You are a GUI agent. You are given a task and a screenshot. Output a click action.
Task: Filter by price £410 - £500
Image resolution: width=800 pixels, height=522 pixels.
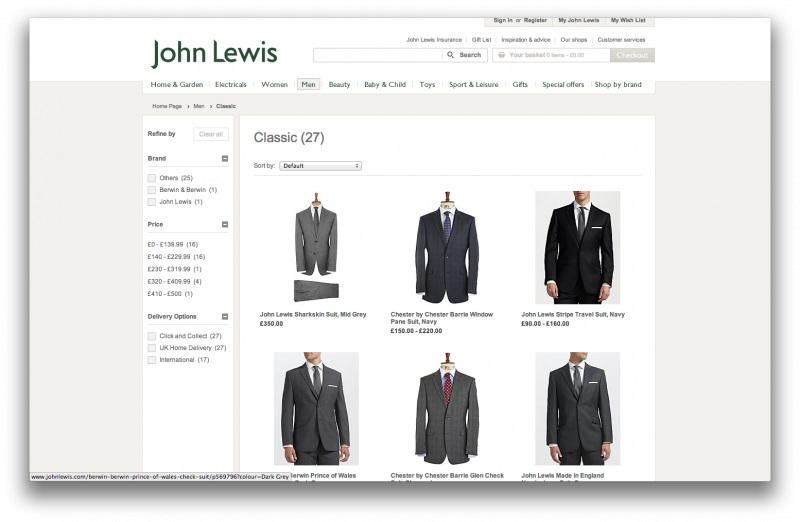click(170, 293)
